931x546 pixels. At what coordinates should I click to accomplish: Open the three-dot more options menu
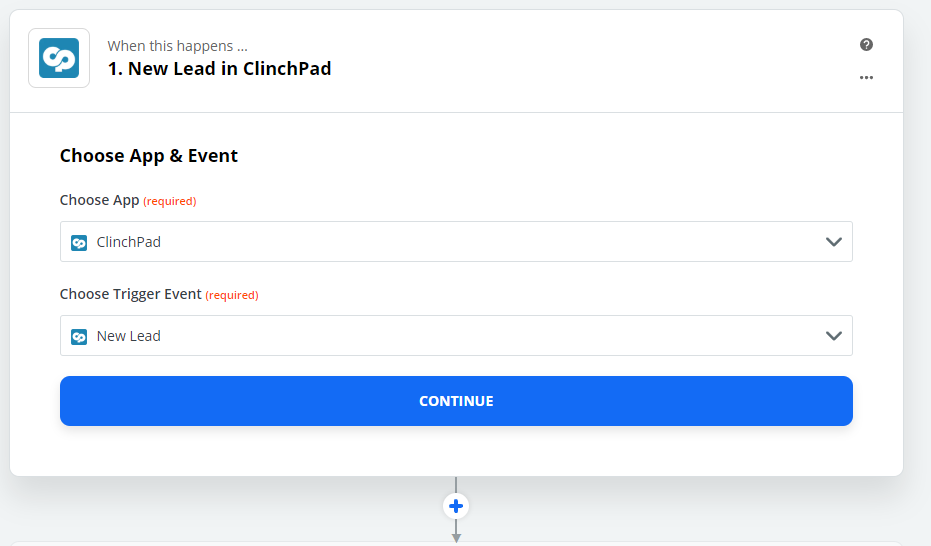(866, 78)
